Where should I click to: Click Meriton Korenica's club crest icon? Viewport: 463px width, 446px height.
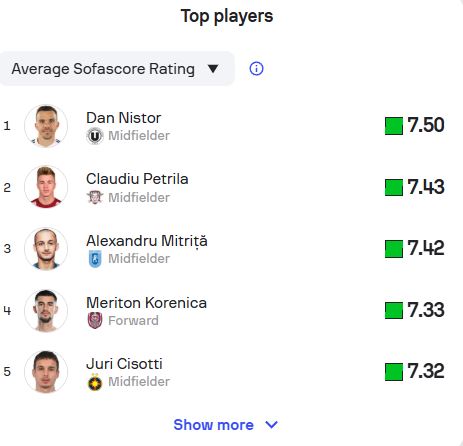click(x=95, y=321)
